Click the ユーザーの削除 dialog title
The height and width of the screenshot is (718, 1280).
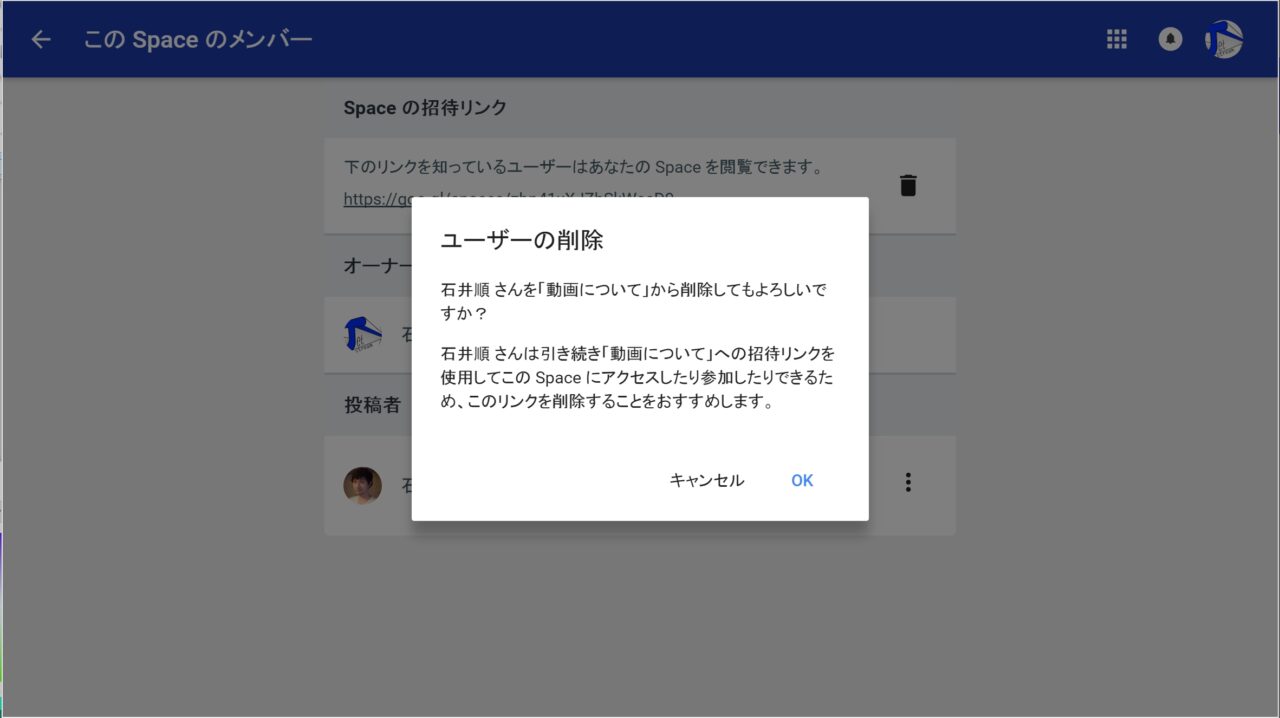coord(522,241)
